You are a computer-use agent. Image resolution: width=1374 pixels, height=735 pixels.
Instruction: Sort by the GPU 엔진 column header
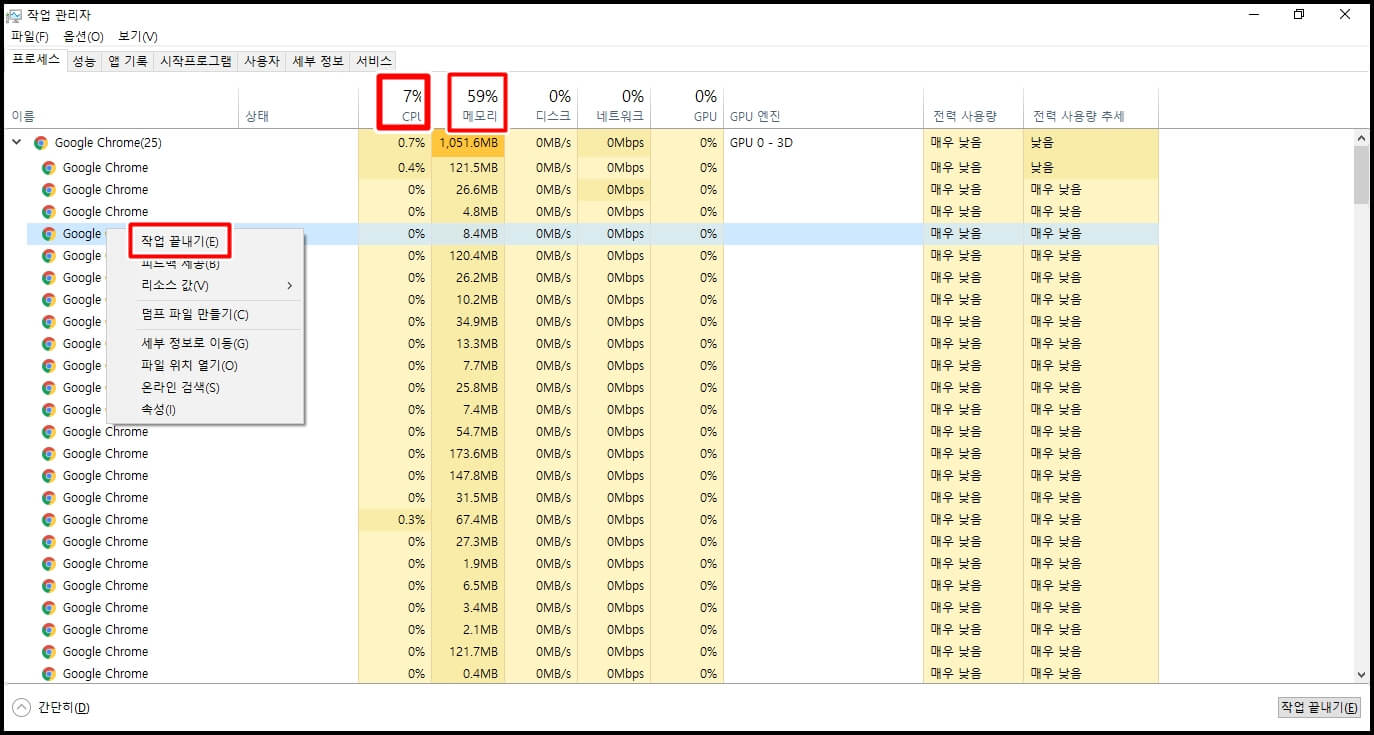pyautogui.click(x=823, y=107)
